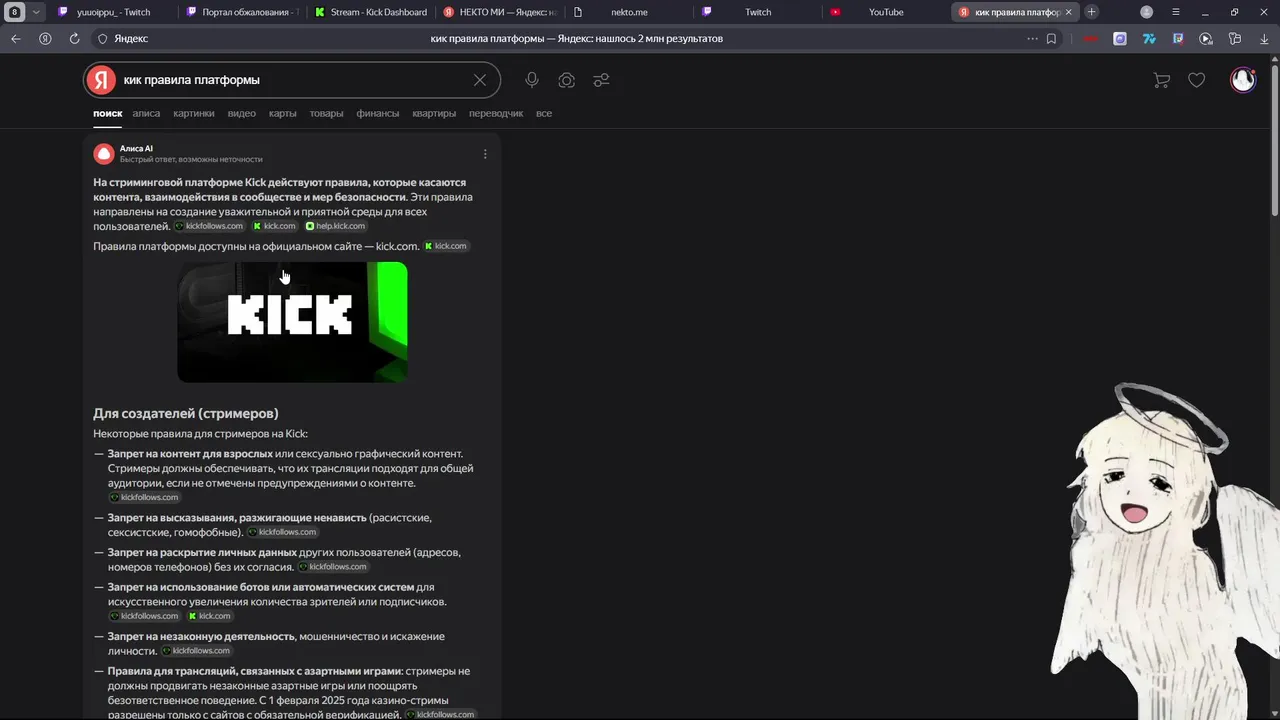This screenshot has height=720, width=1280.
Task: Select the финансы search category
Action: [378, 114]
